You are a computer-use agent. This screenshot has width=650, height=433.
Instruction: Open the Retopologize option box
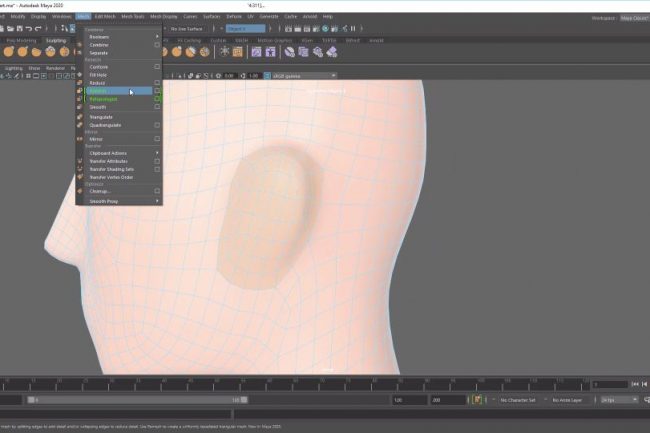click(157, 99)
